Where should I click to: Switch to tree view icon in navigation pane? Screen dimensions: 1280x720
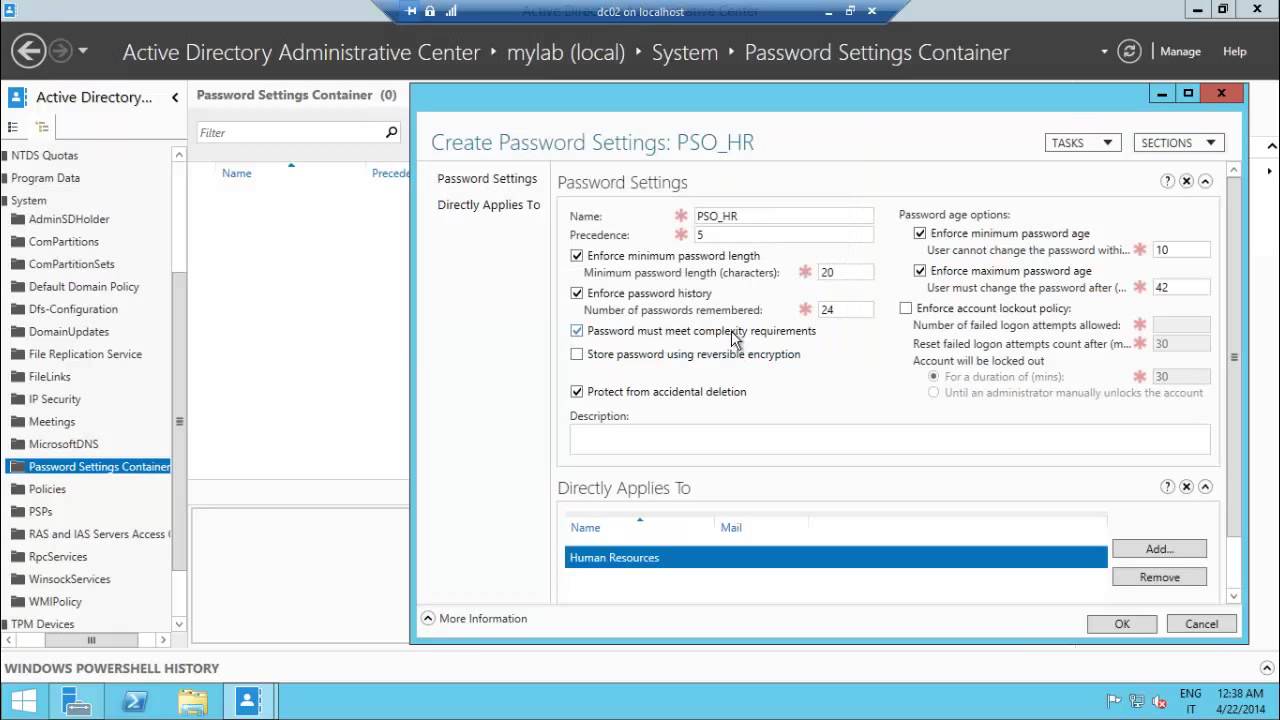pyautogui.click(x=42, y=127)
